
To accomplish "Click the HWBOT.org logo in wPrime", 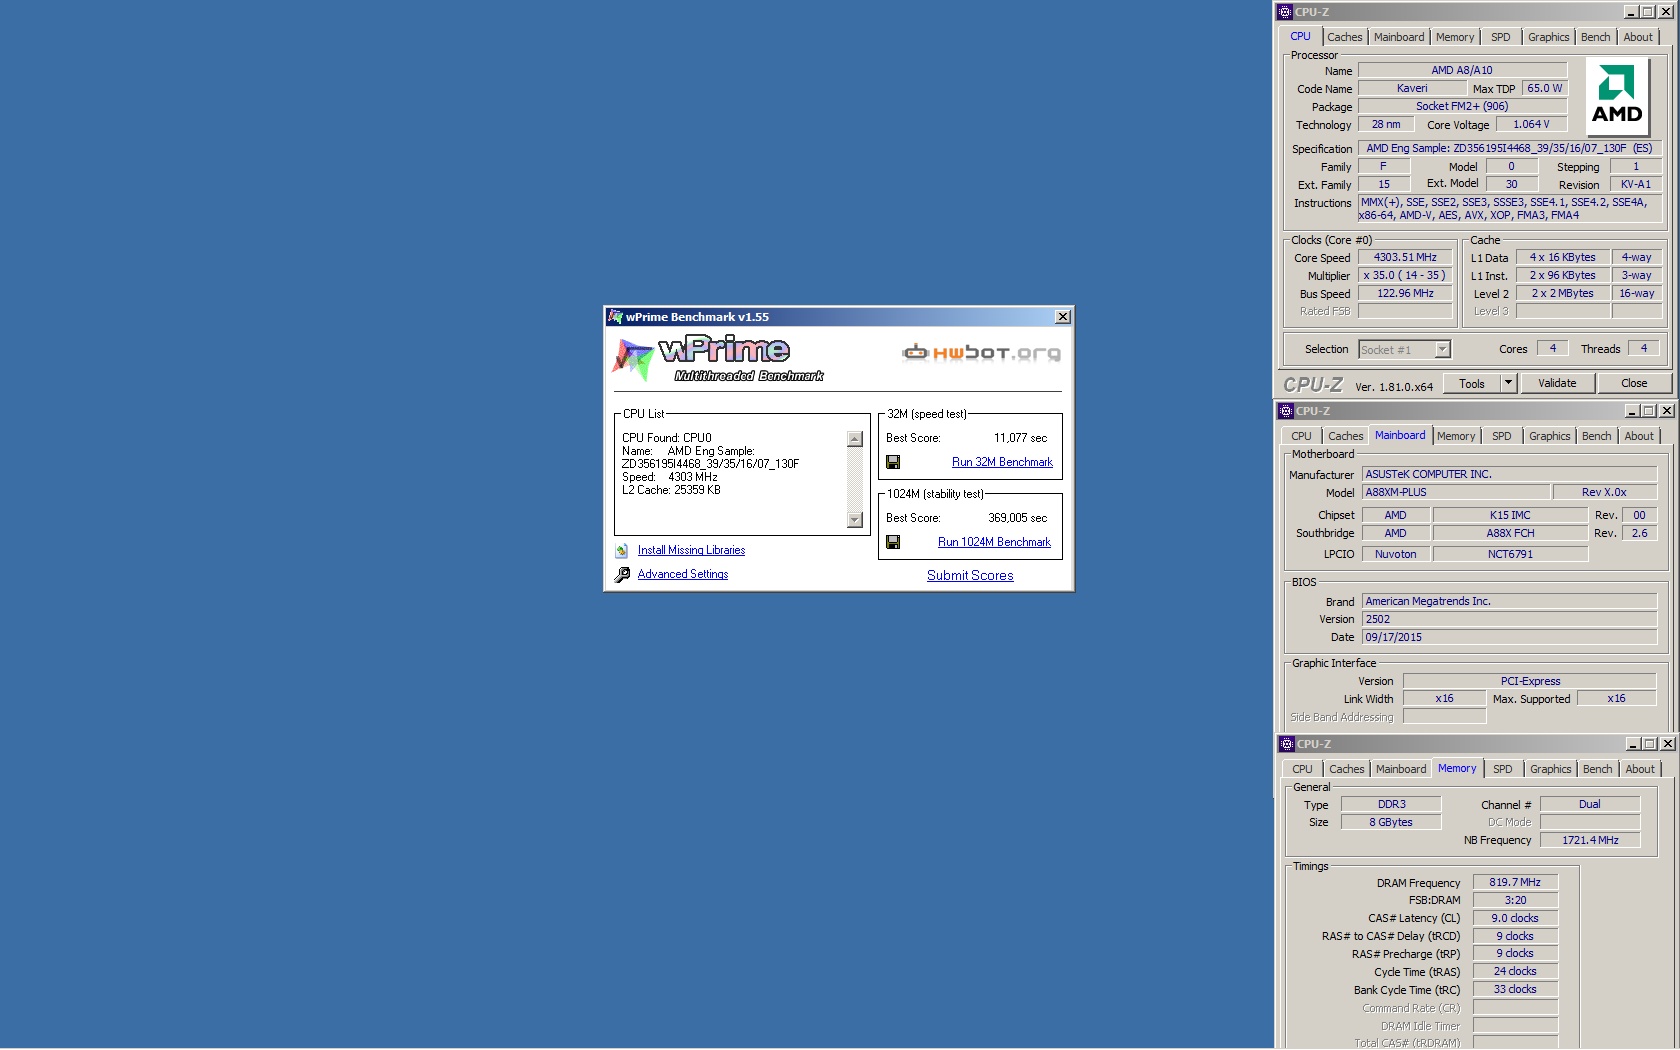I will 981,352.
